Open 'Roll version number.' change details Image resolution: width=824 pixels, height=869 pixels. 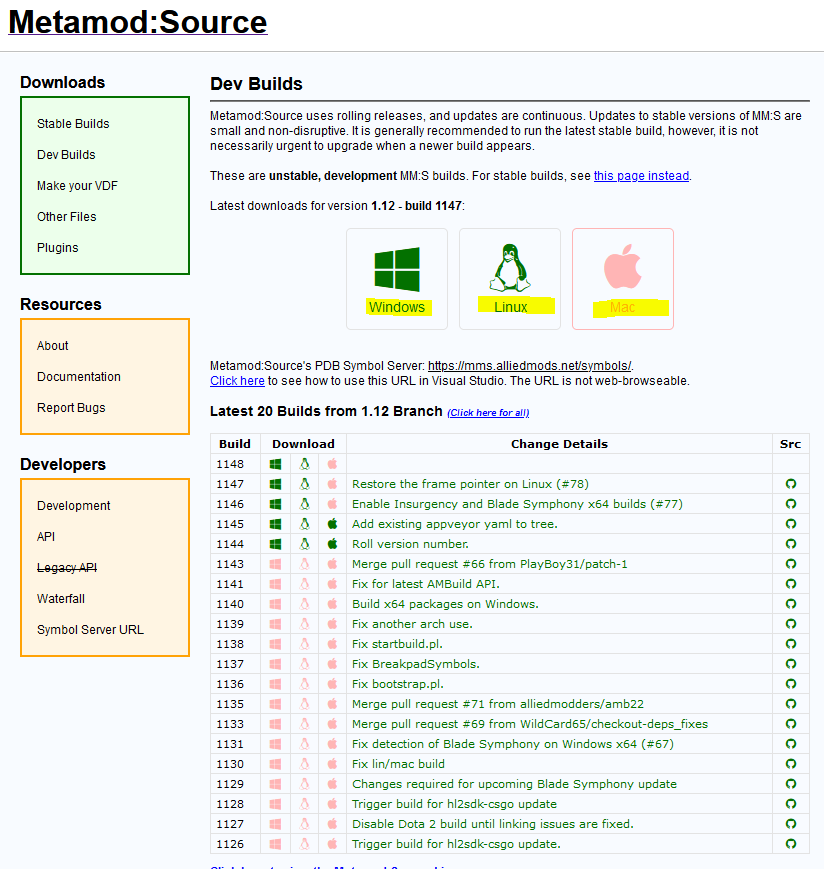click(x=410, y=544)
